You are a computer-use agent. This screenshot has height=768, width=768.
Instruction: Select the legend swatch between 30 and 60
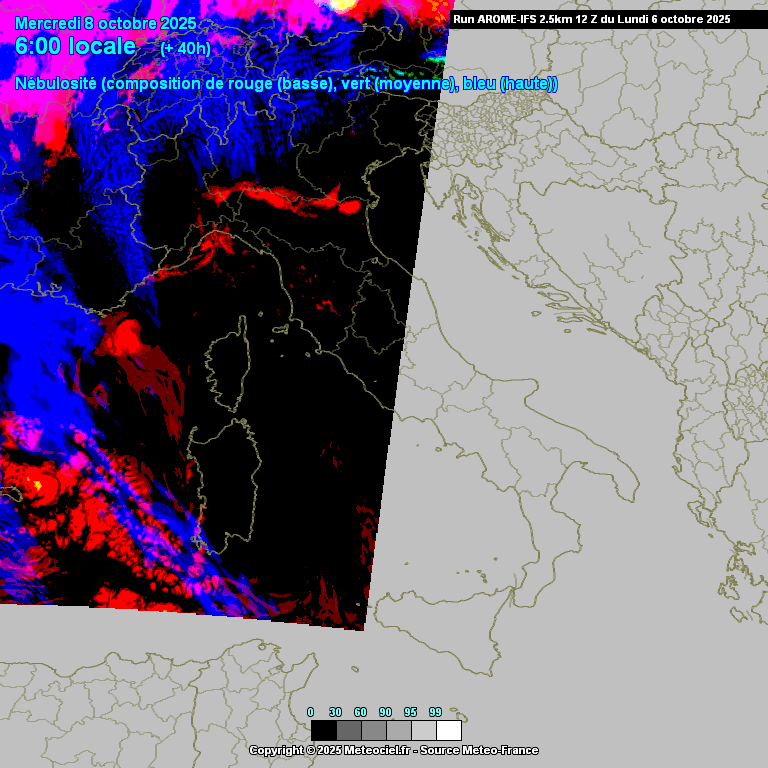point(348,730)
